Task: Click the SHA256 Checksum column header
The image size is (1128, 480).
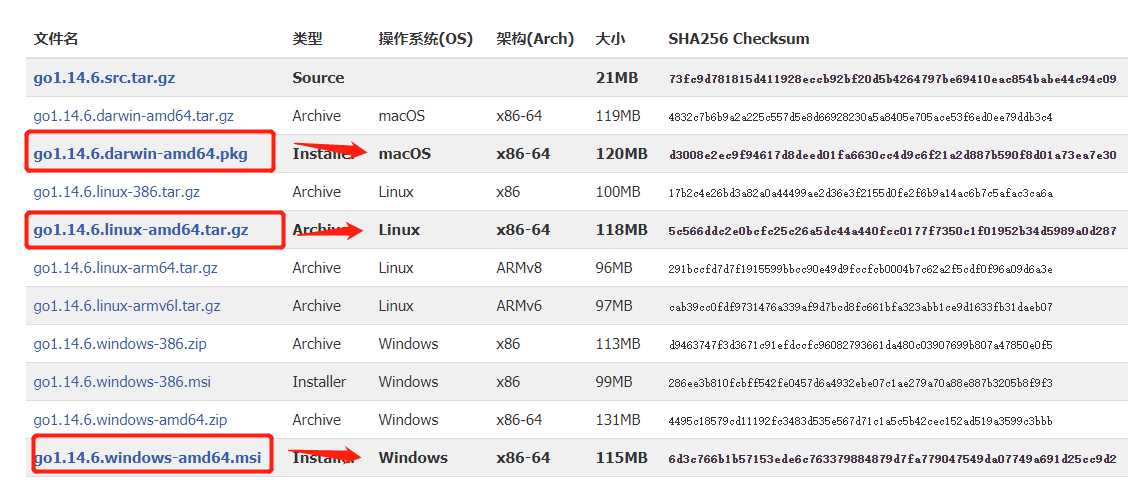Action: click(739, 39)
